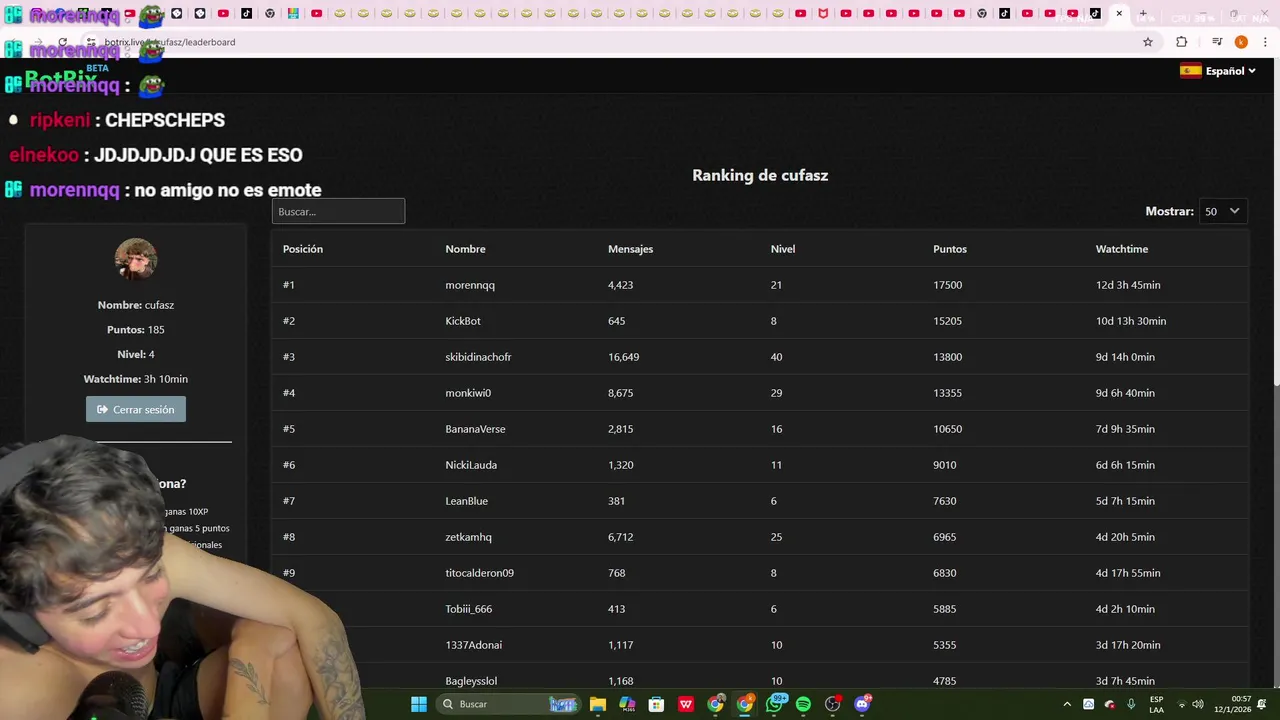
Task: Sort by the Nombre column header
Action: point(465,249)
